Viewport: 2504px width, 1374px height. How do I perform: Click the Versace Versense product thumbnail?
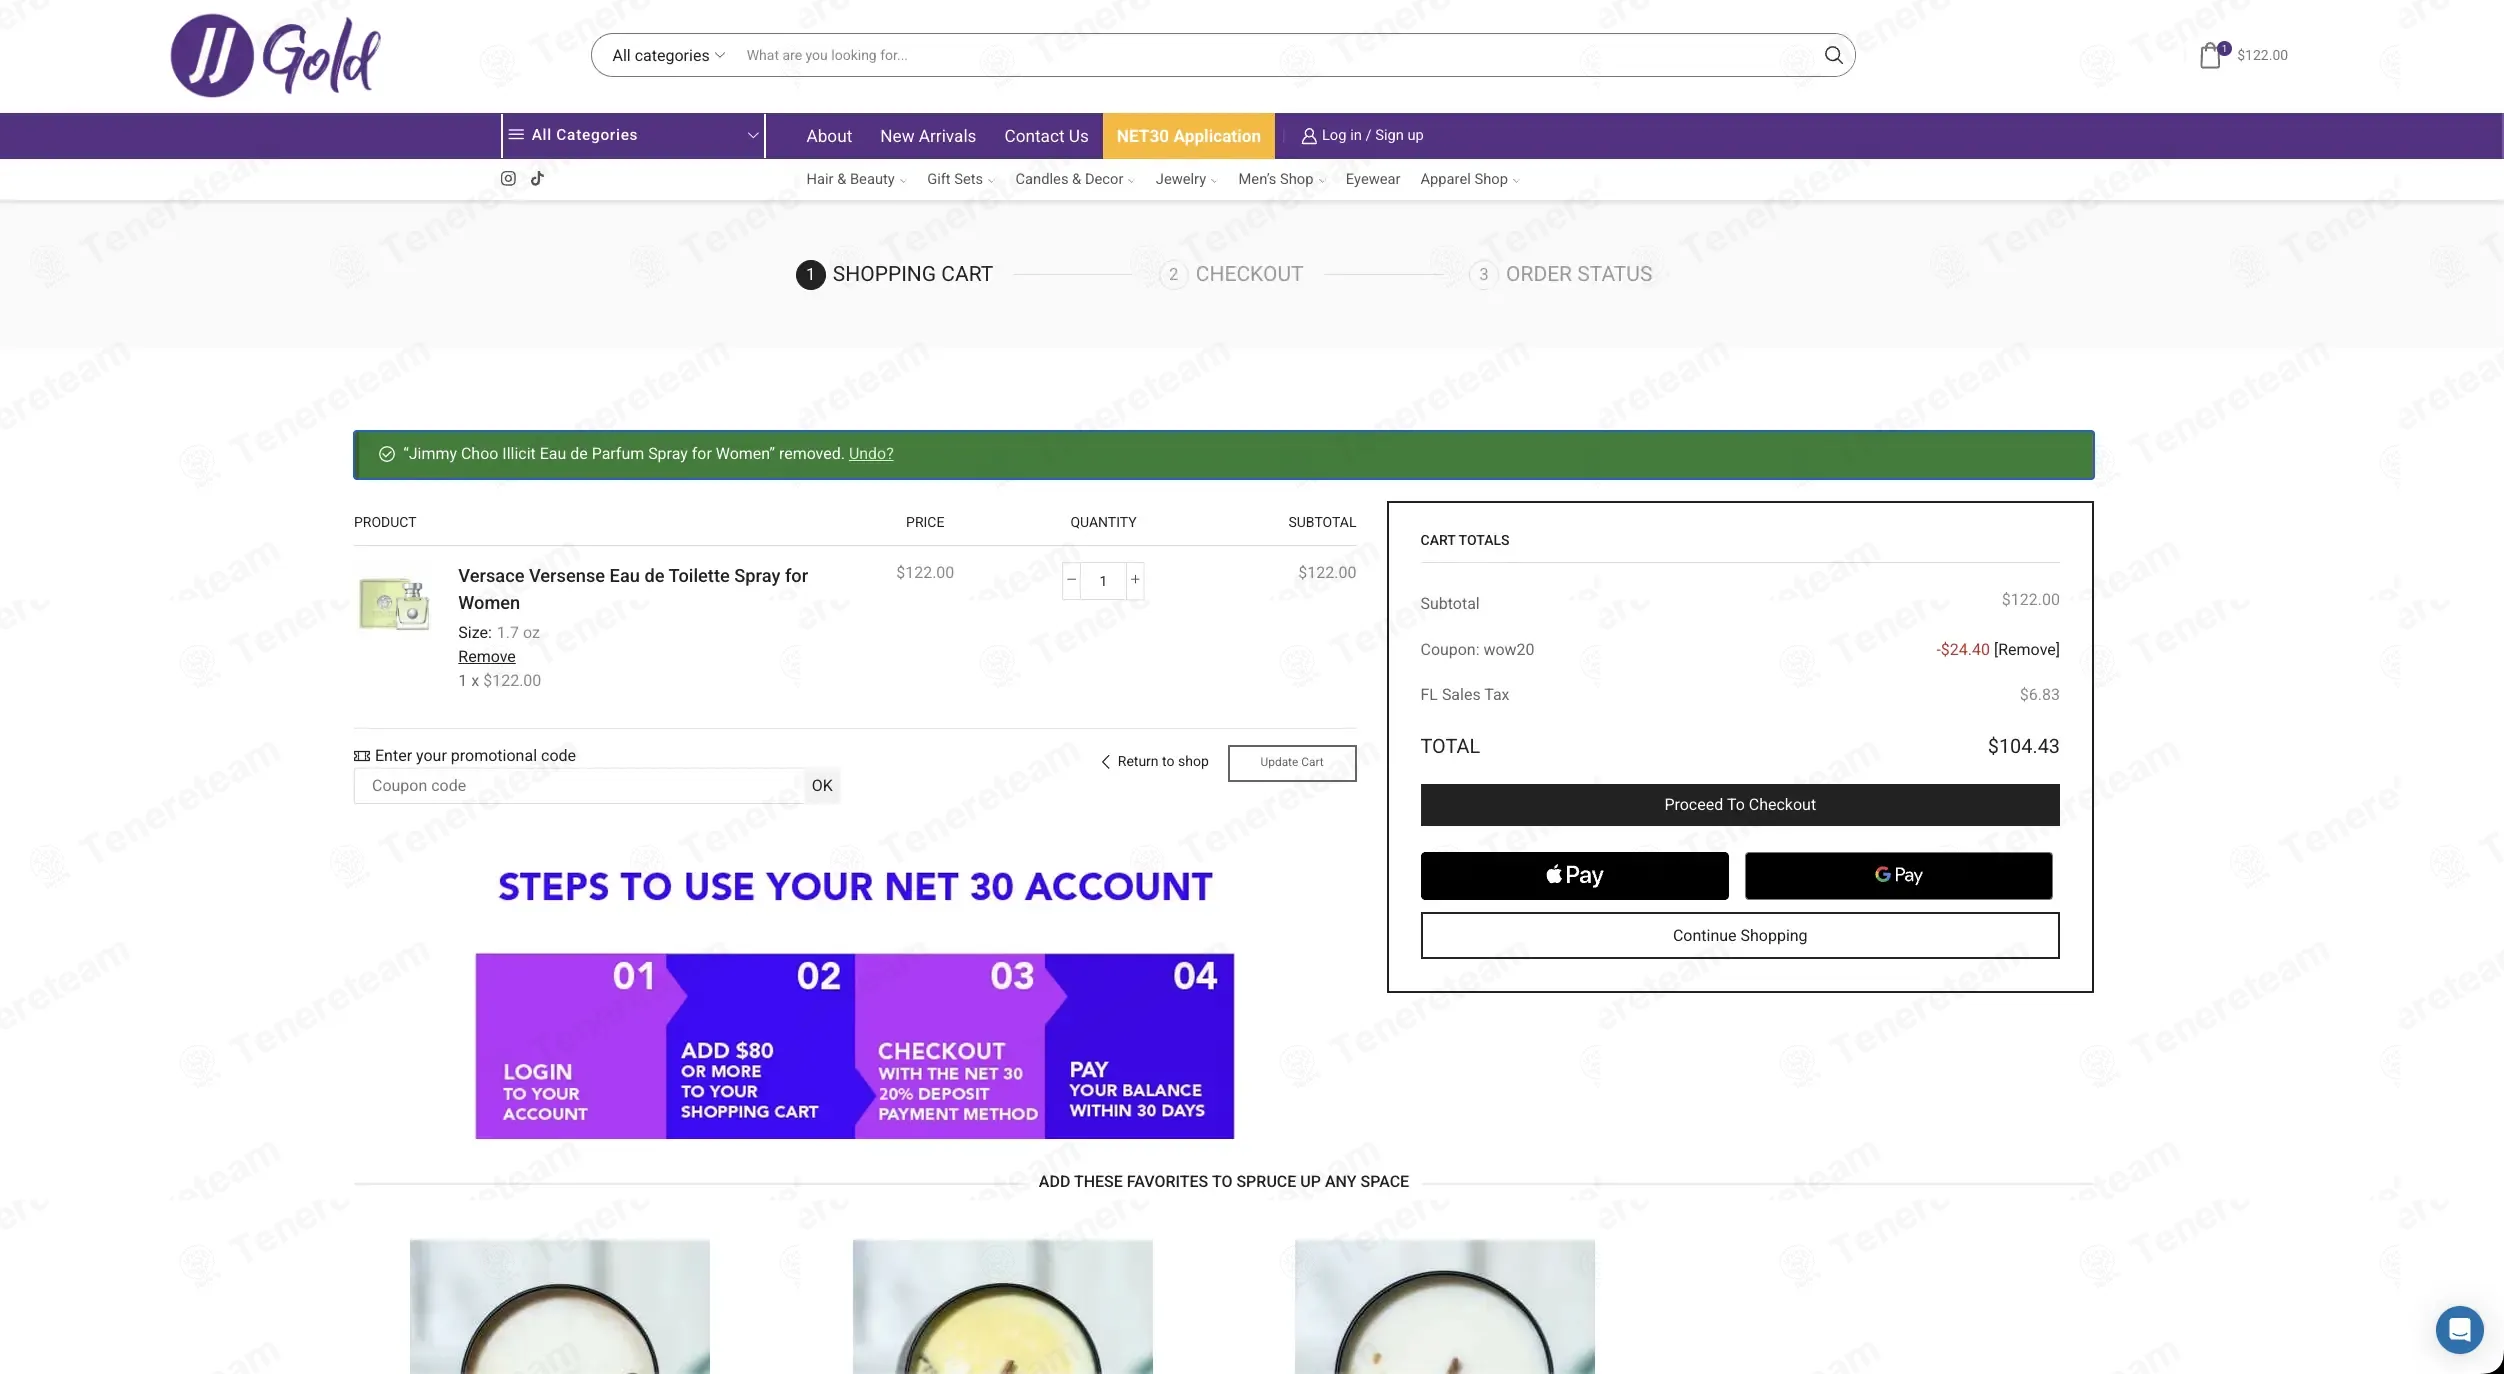pos(394,604)
